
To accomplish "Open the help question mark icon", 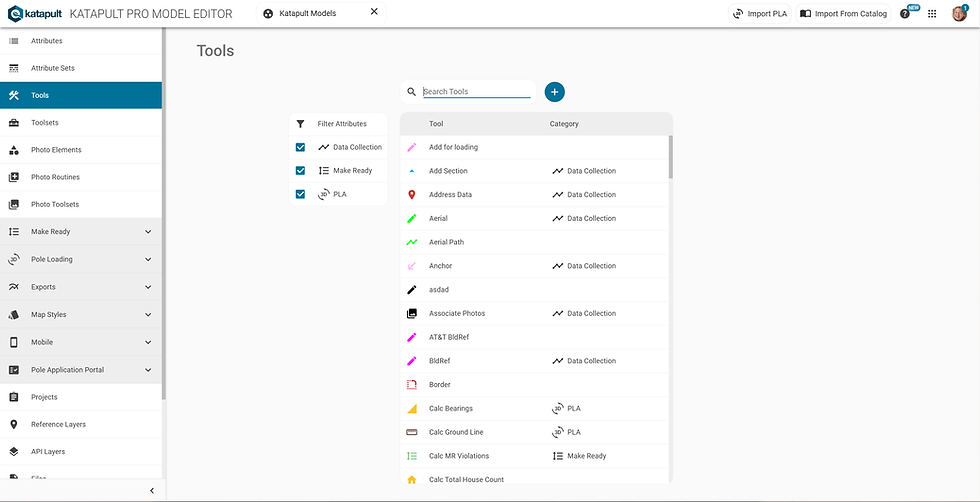I will [x=904, y=14].
